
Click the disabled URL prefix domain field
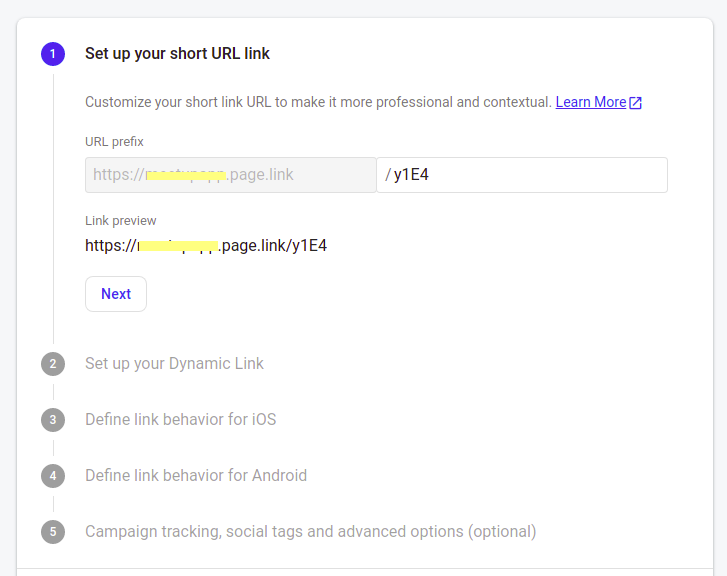(230, 175)
